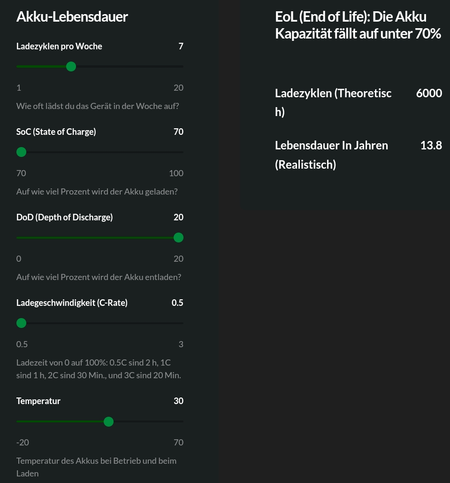The width and height of the screenshot is (450, 483).
Task: Click the Temperatur label
Action: [38, 401]
